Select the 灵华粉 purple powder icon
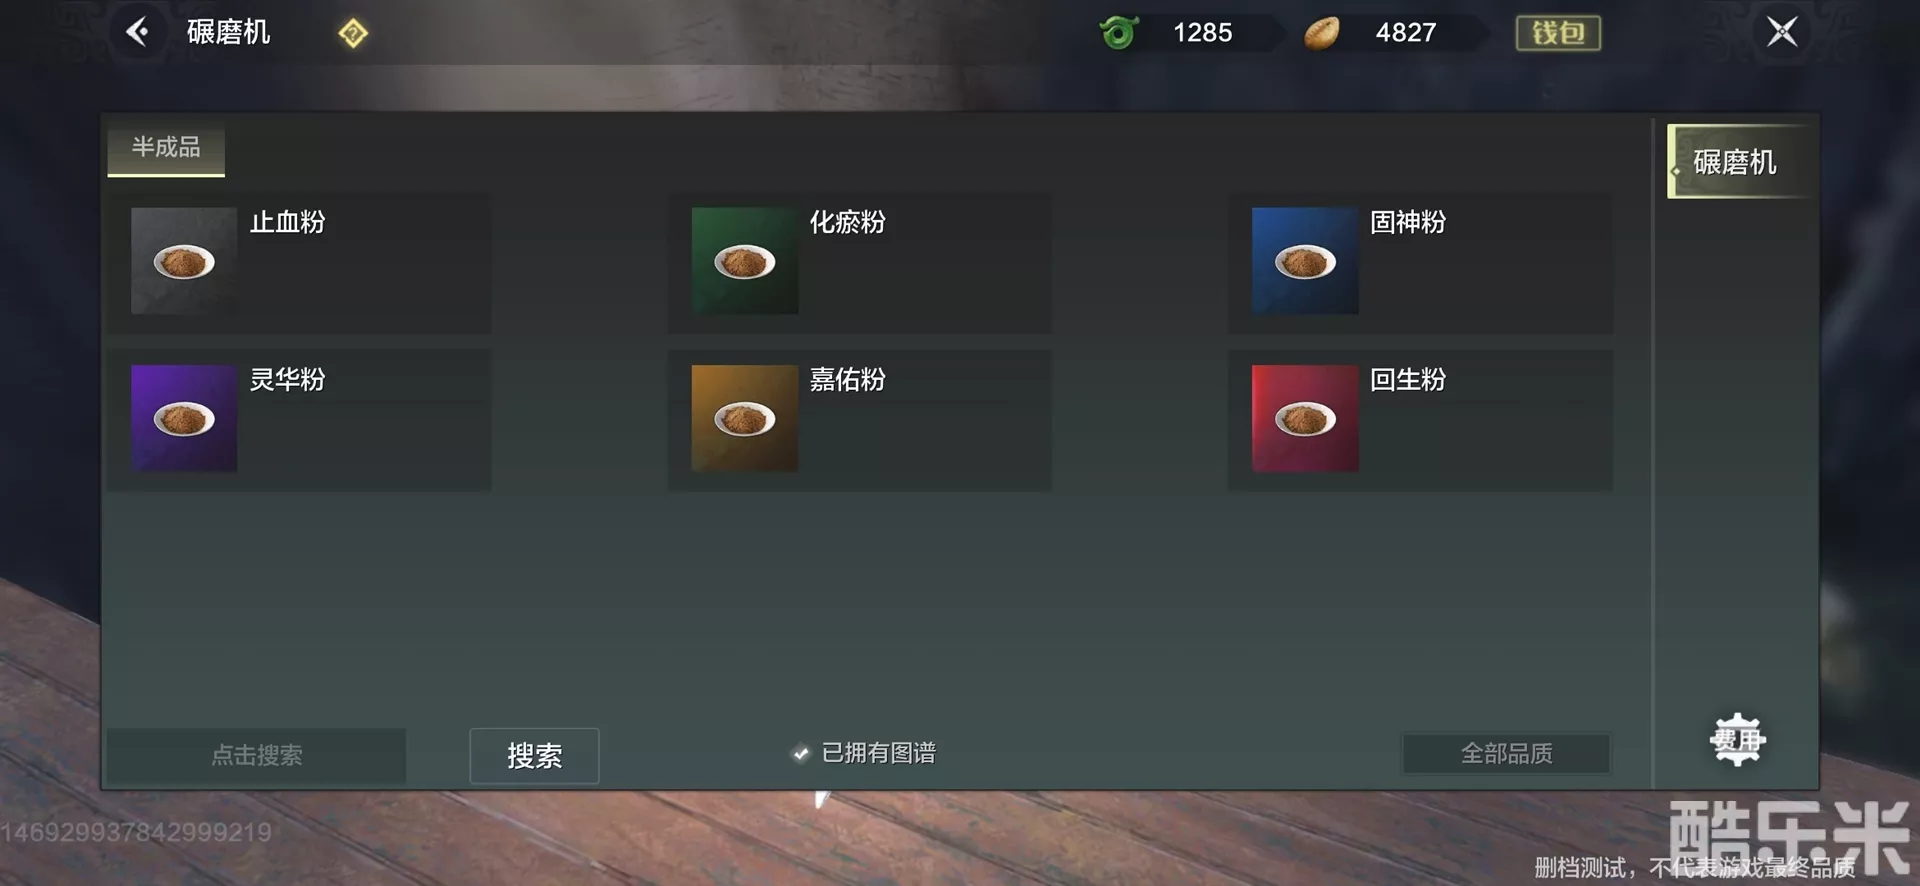Image resolution: width=1920 pixels, height=886 pixels. click(x=184, y=418)
